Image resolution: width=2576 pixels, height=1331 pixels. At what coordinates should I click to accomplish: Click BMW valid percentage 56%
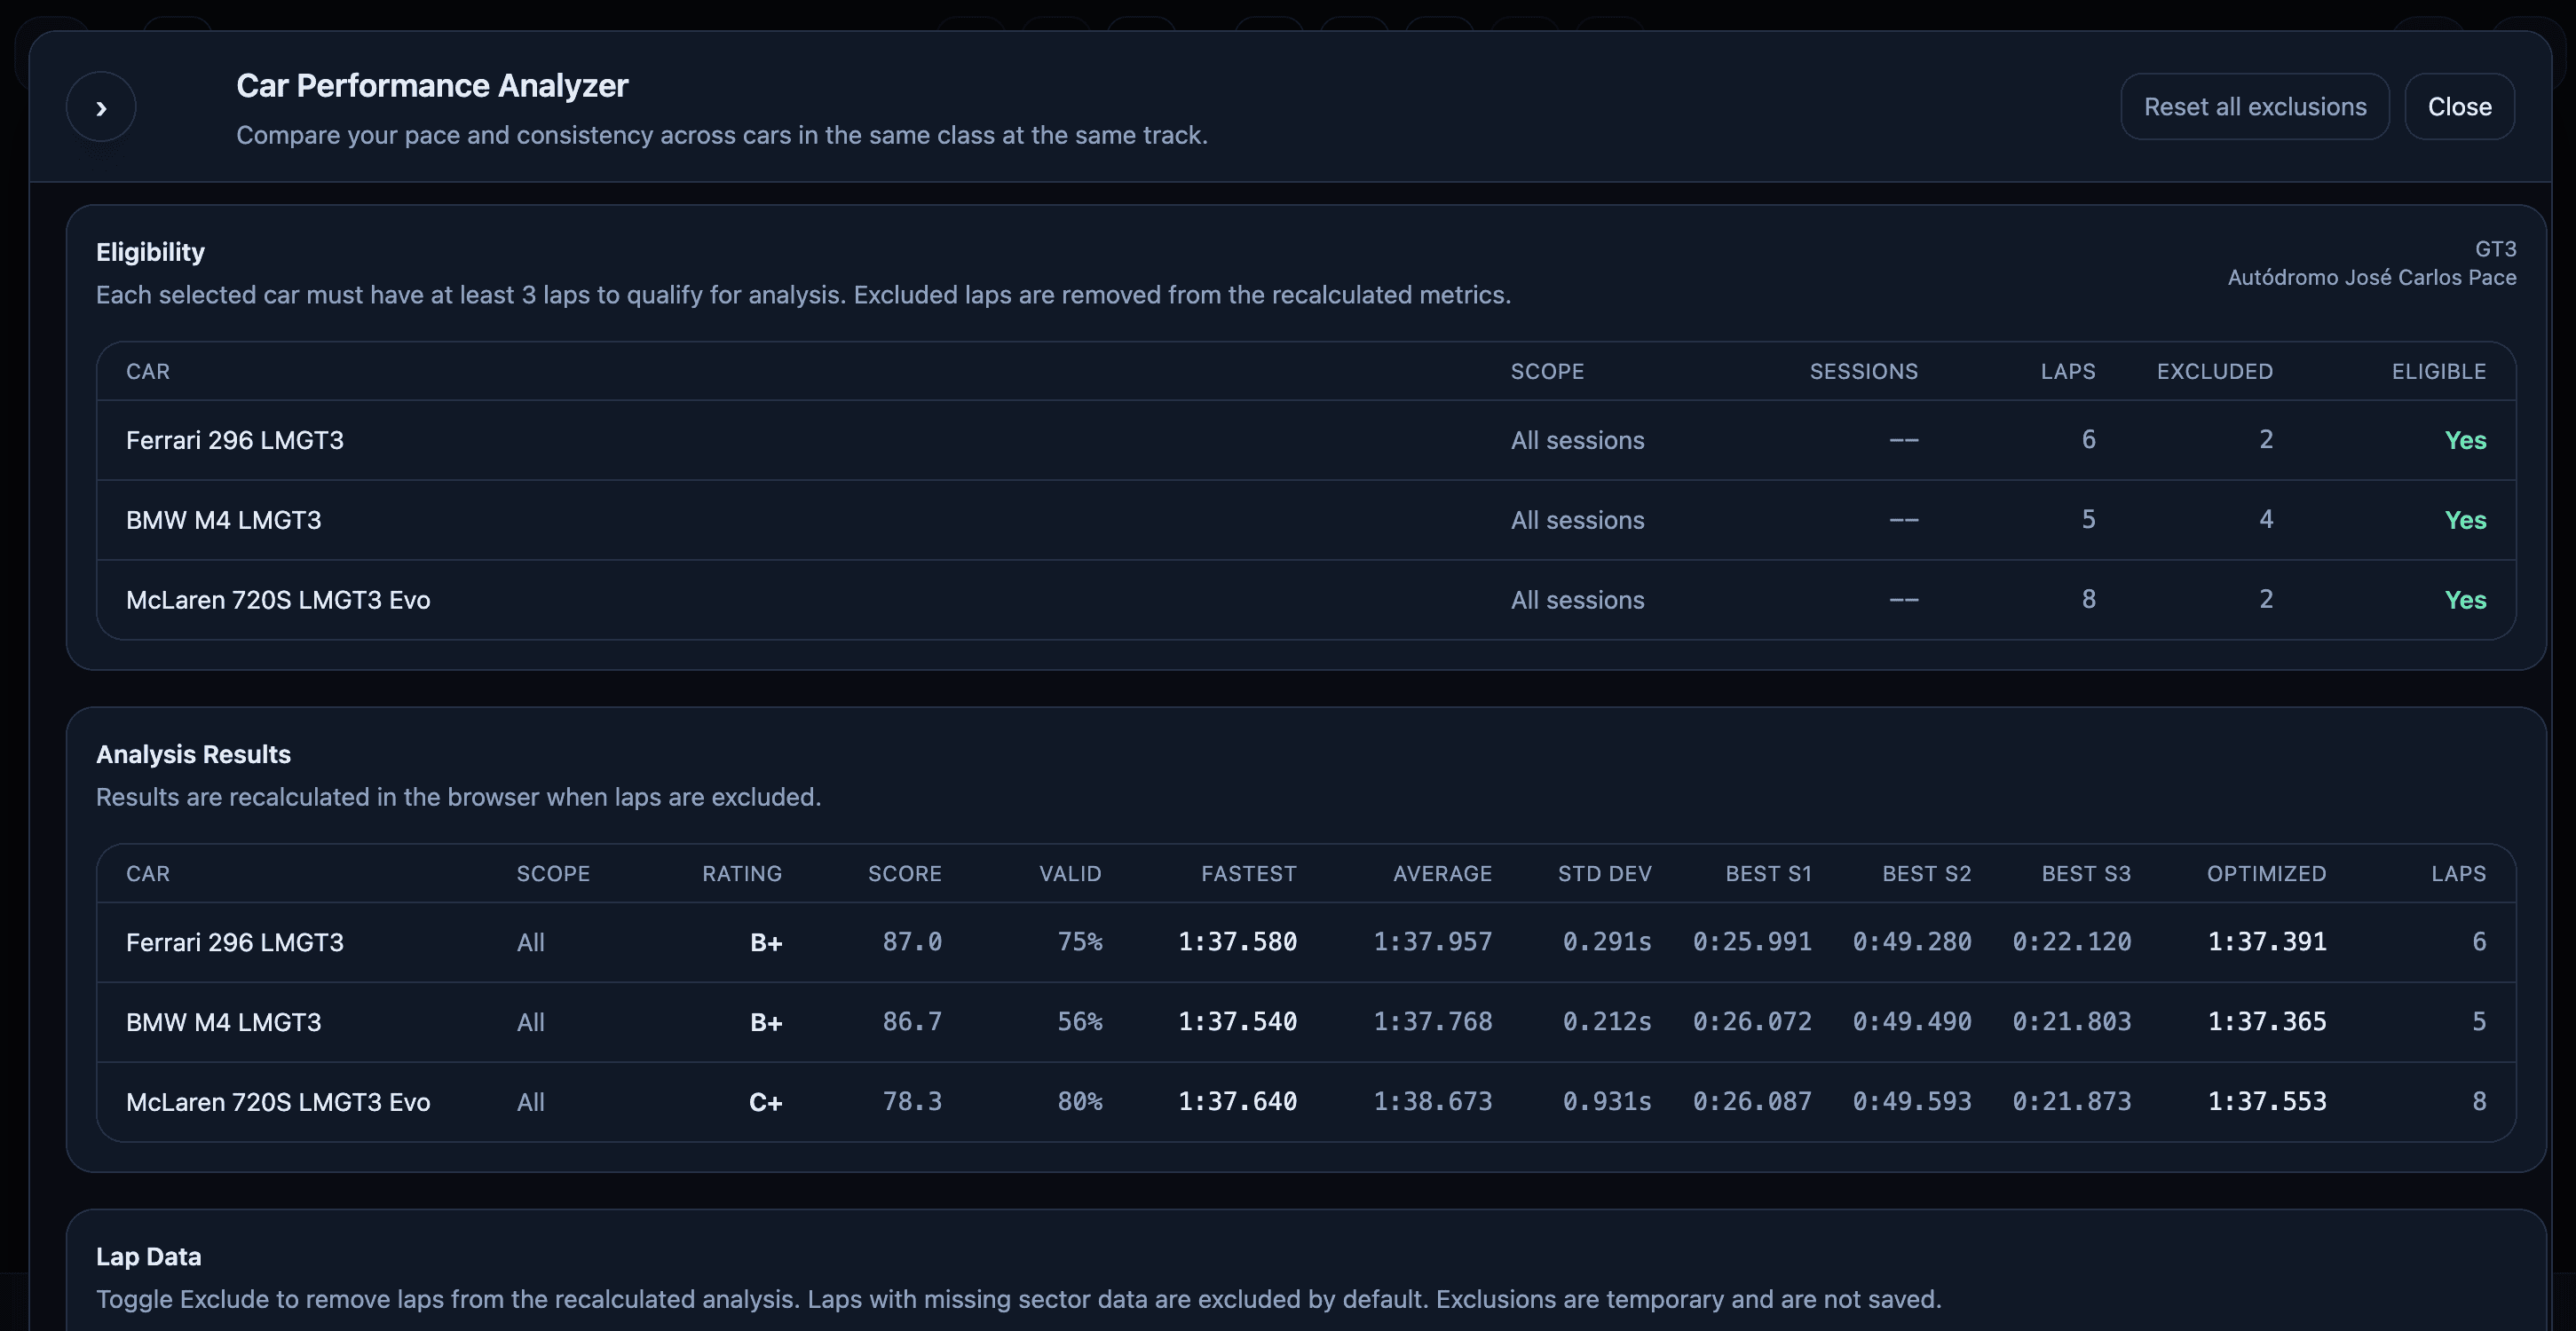point(1080,1022)
